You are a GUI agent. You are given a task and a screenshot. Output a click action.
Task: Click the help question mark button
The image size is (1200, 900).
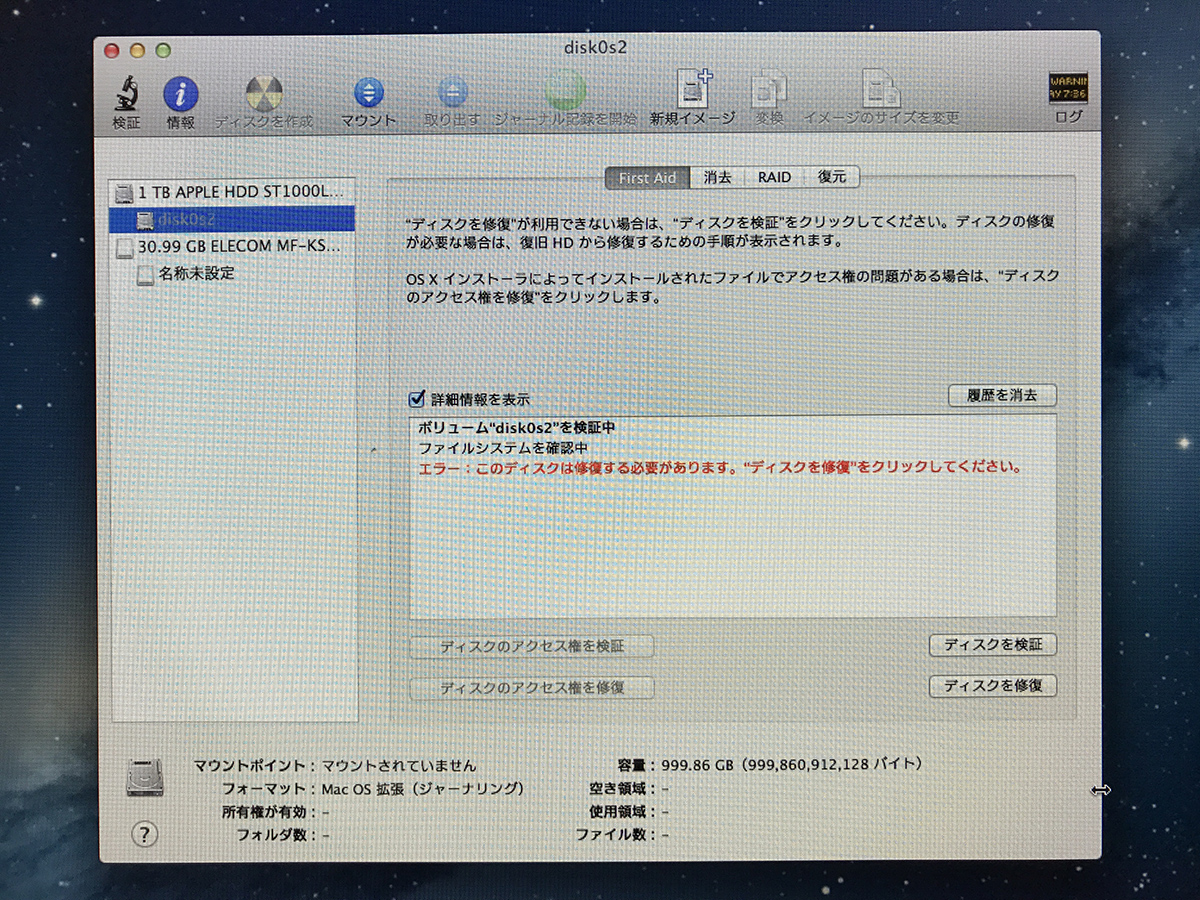click(144, 834)
